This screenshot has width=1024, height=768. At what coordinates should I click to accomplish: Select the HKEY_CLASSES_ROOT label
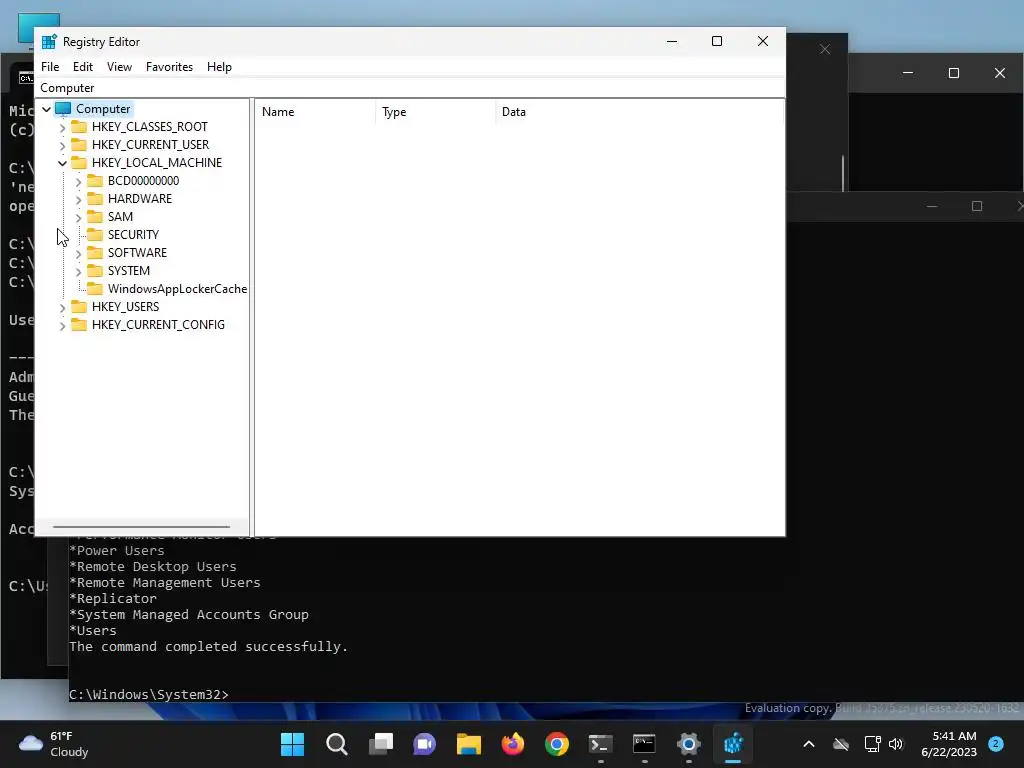pos(150,127)
